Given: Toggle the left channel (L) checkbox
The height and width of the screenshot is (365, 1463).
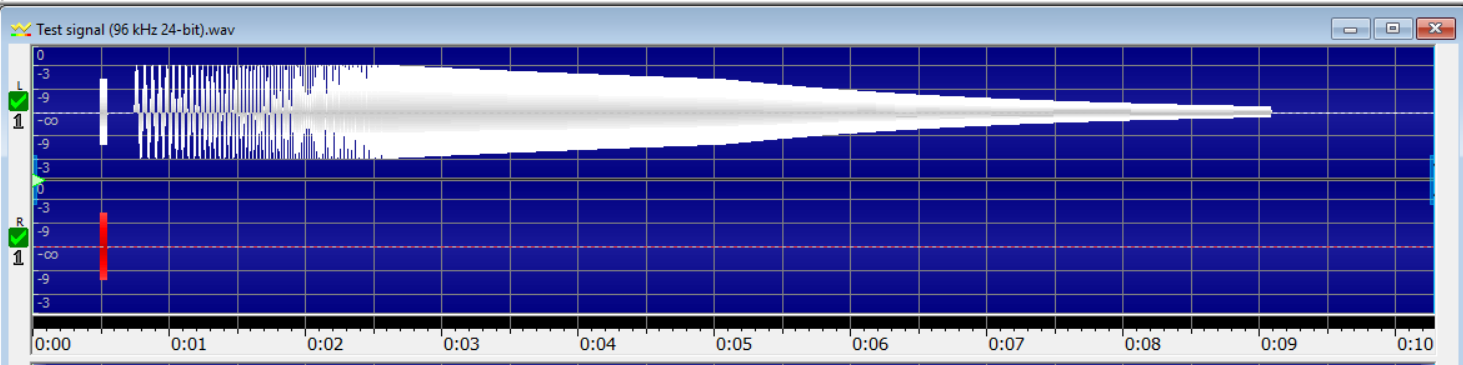Looking at the screenshot, I should [x=18, y=100].
